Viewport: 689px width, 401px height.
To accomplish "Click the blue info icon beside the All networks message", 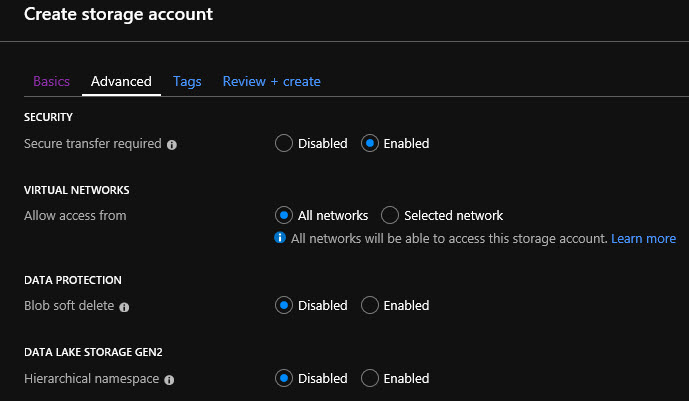I will pos(280,238).
